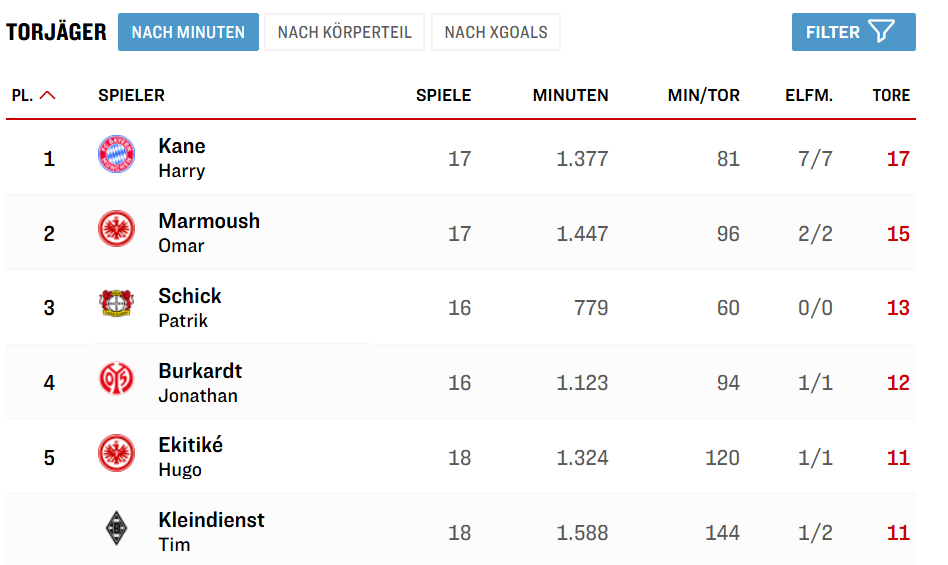Switch to Nach Minuten tab
This screenshot has height=565, width=948.
pos(188,32)
